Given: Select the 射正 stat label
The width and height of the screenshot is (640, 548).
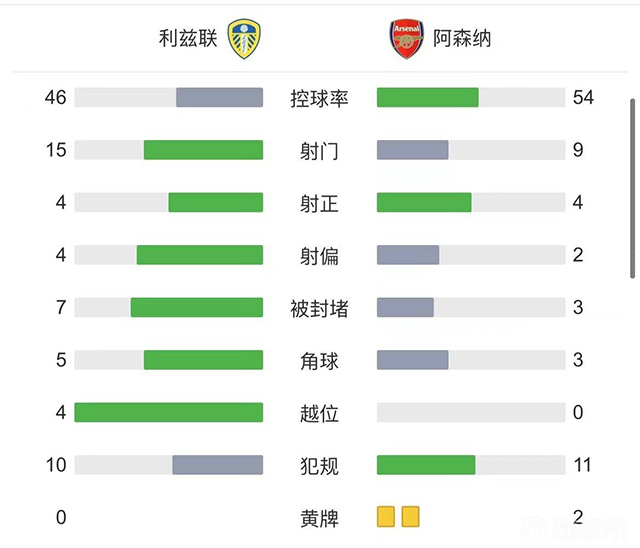Looking at the screenshot, I should pos(319,203).
